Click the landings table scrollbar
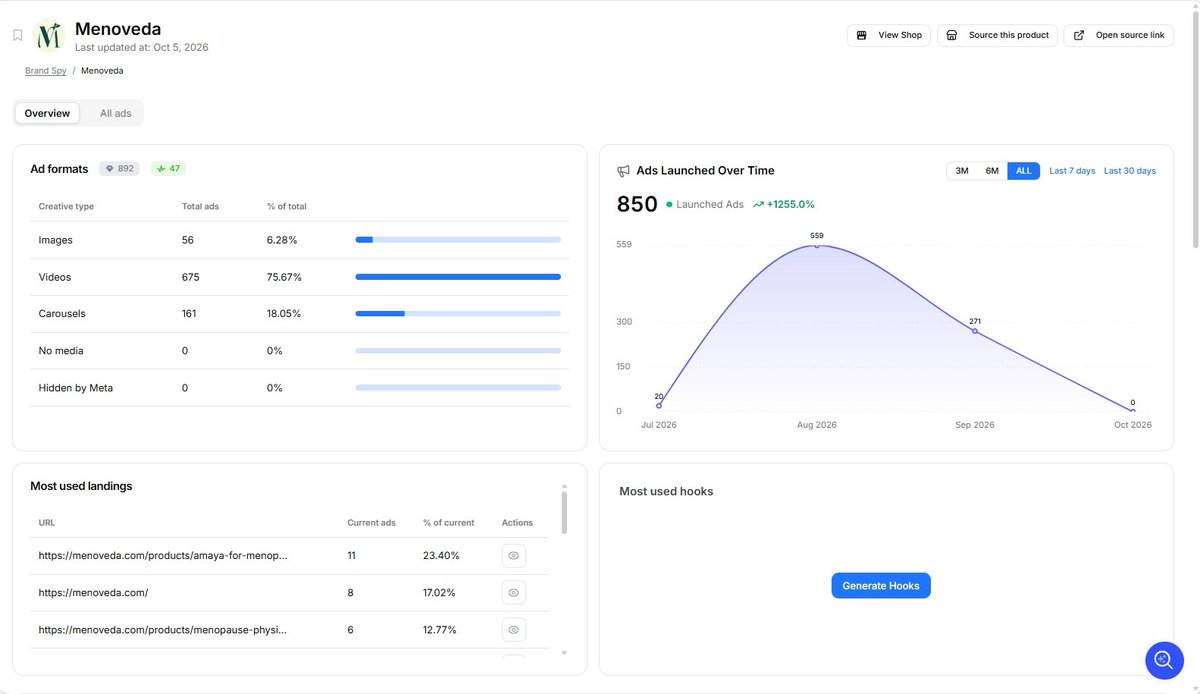This screenshot has height=694, width=1200. coord(564,512)
